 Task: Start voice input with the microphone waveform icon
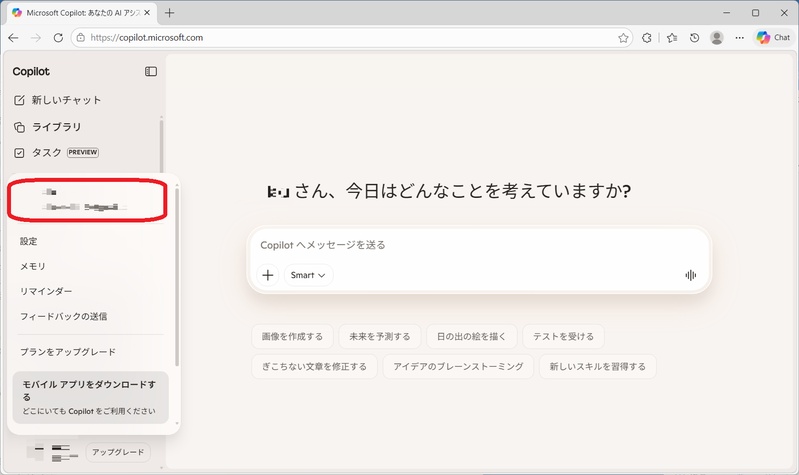coord(690,275)
